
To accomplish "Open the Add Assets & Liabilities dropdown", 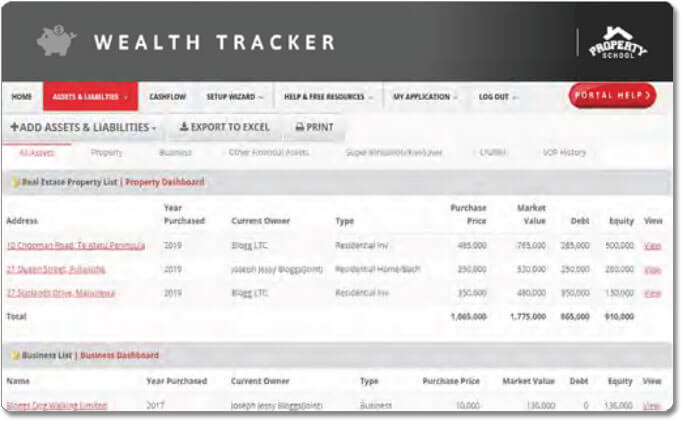I will pyautogui.click(x=83, y=127).
